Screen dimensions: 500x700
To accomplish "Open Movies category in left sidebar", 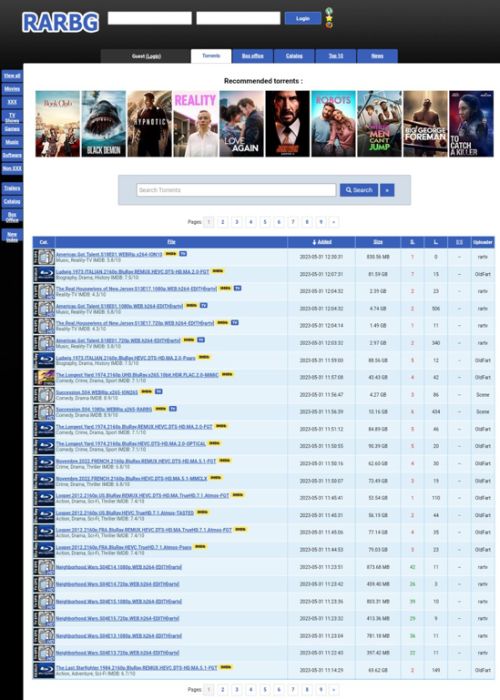I will pyautogui.click(x=12, y=89).
